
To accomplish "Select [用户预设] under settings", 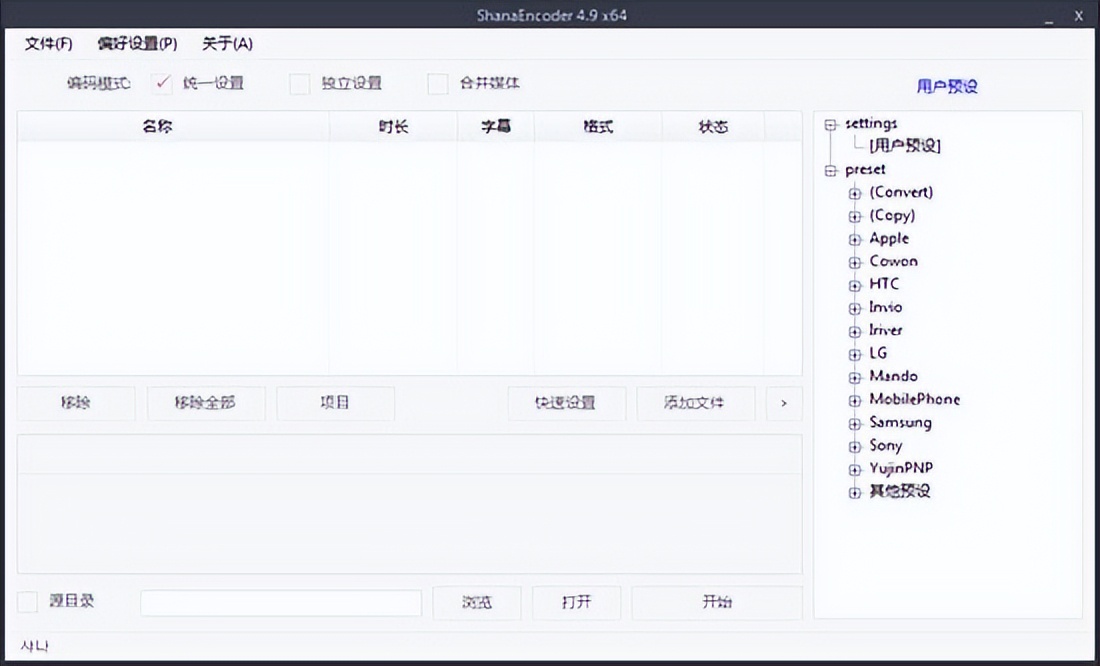I will pyautogui.click(x=905, y=146).
